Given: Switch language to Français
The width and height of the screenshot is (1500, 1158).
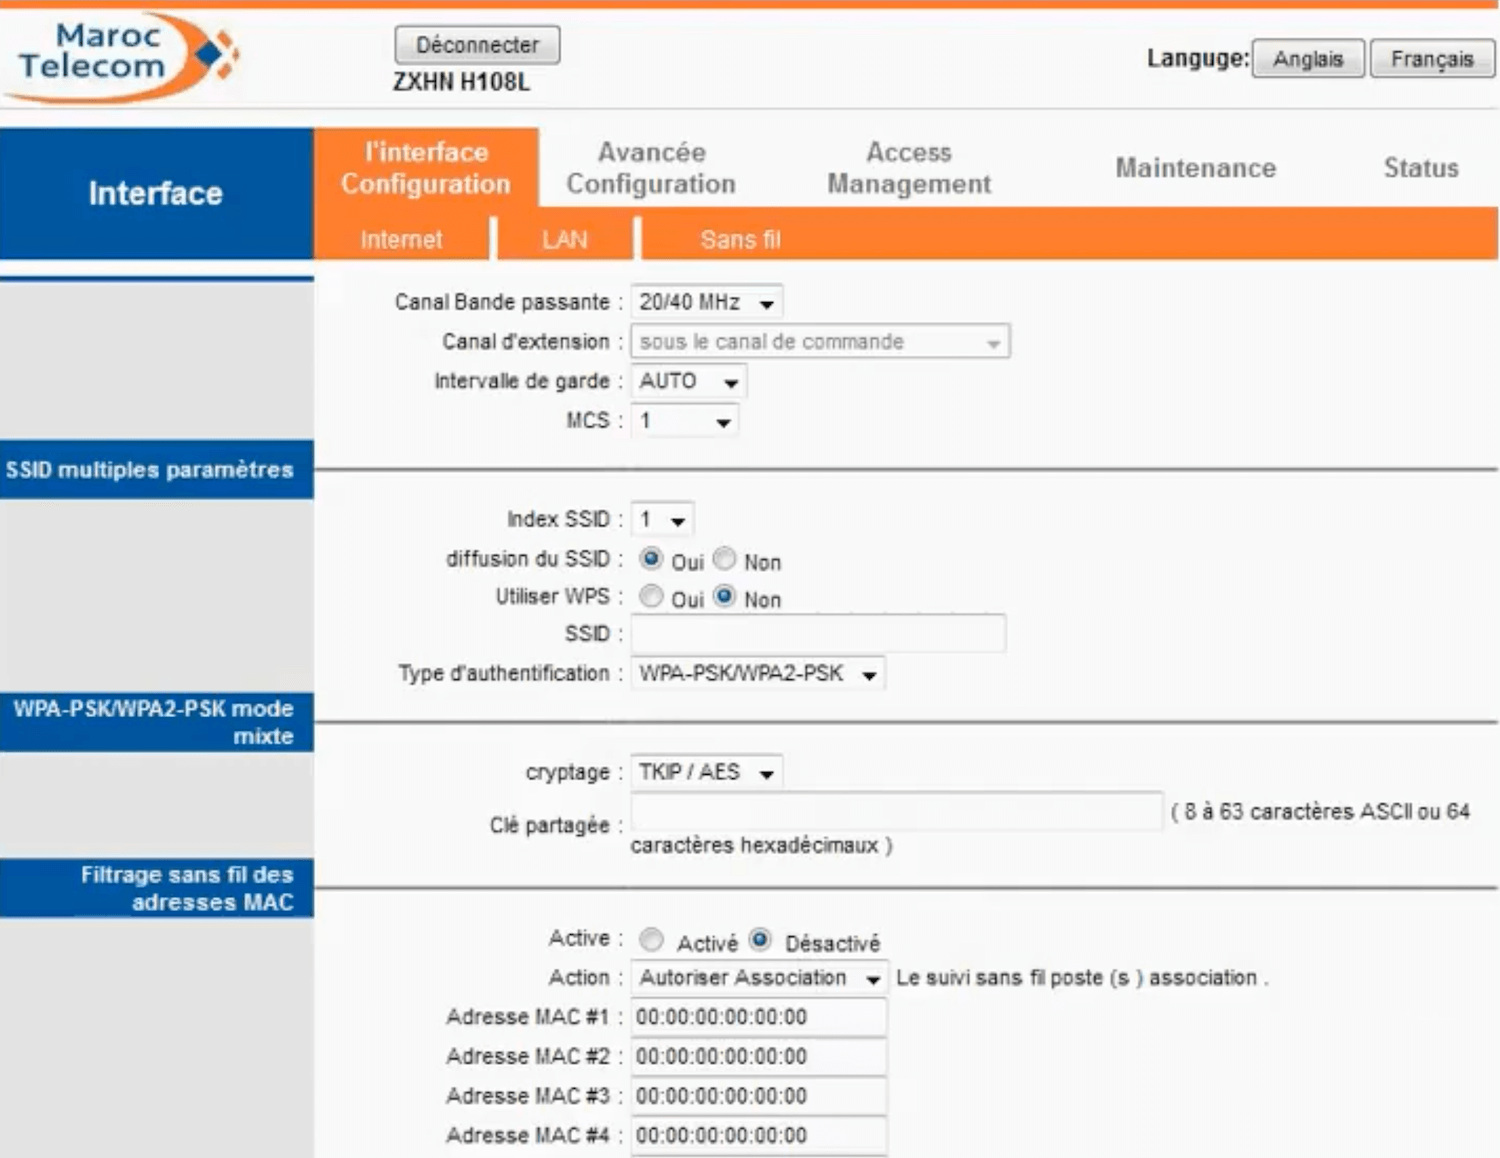Looking at the screenshot, I should click(1431, 59).
